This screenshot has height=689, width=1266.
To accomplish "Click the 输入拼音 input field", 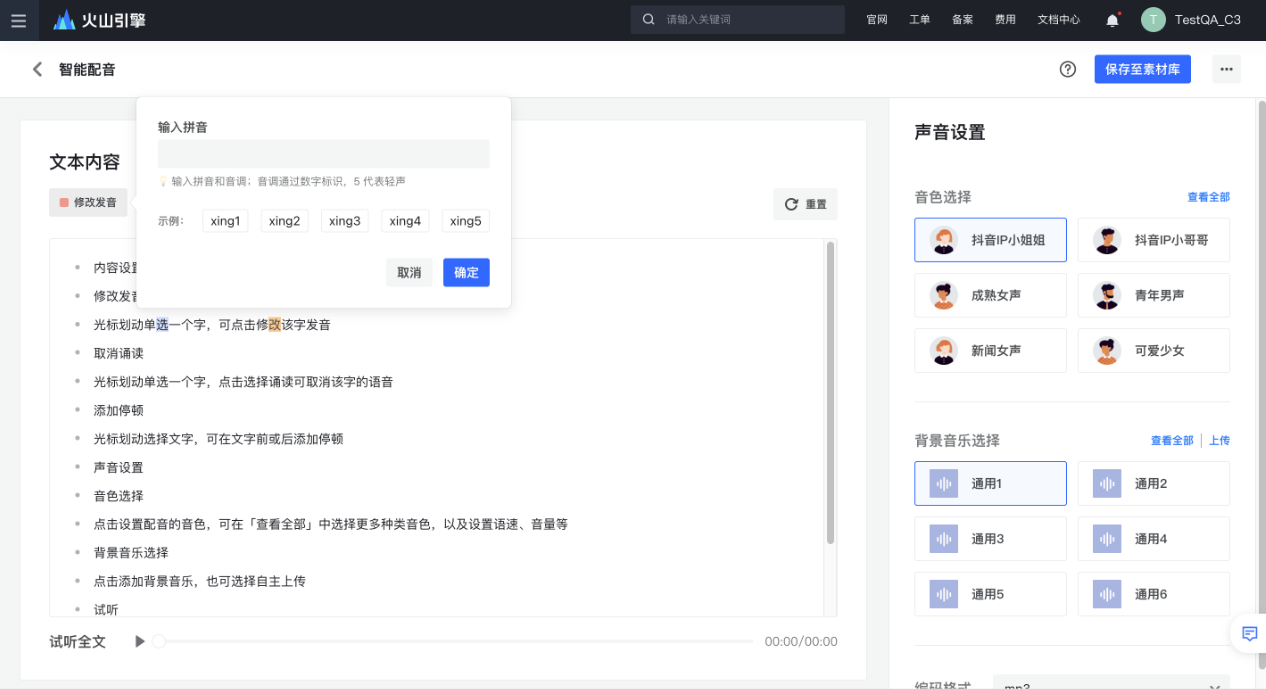I will (x=323, y=154).
